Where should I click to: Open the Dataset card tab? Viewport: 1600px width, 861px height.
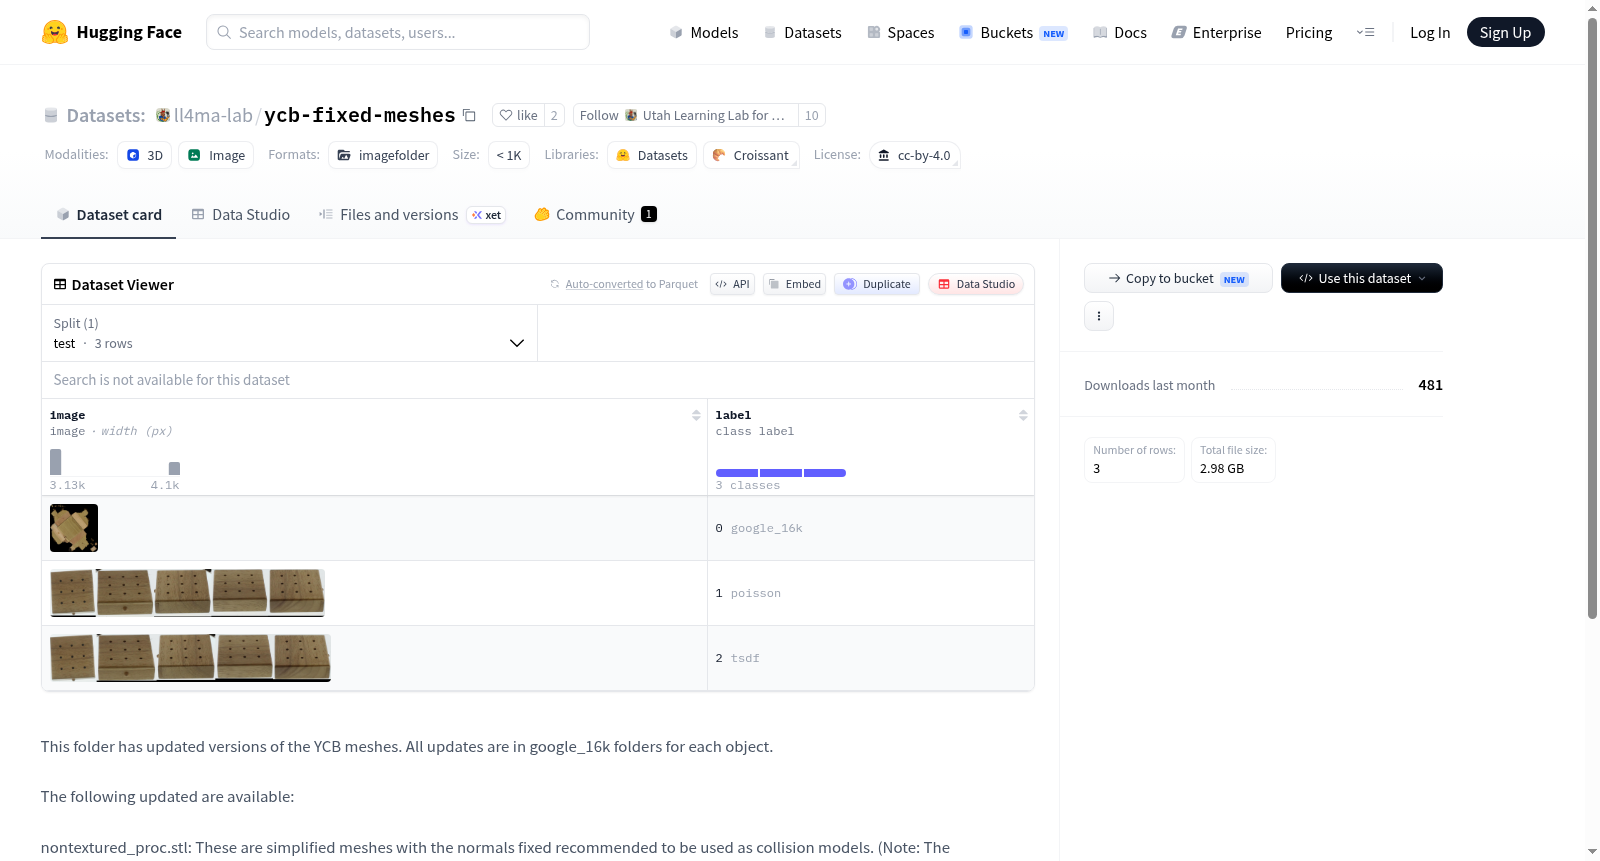click(x=108, y=214)
